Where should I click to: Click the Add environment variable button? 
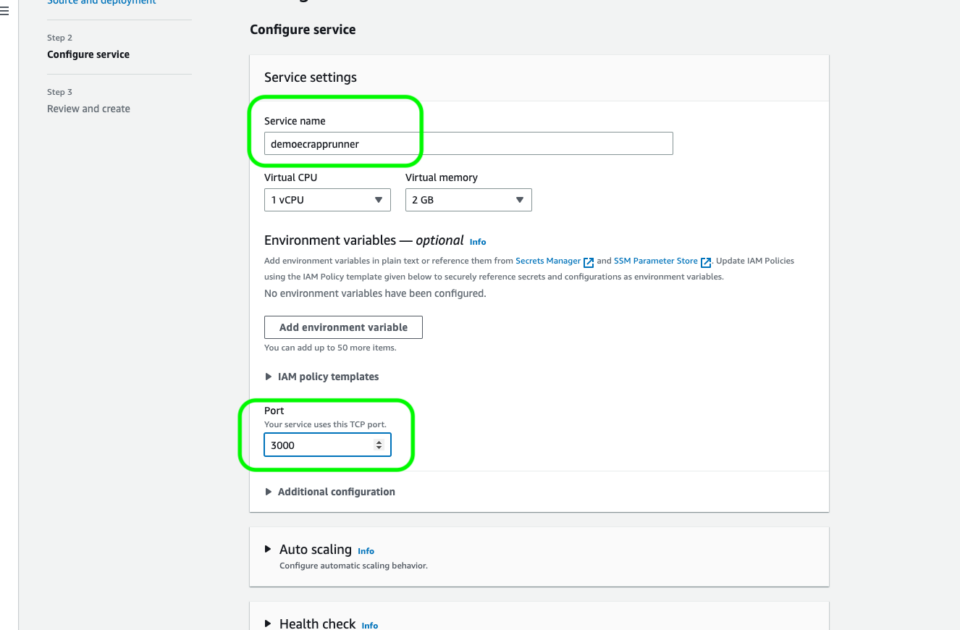(343, 327)
